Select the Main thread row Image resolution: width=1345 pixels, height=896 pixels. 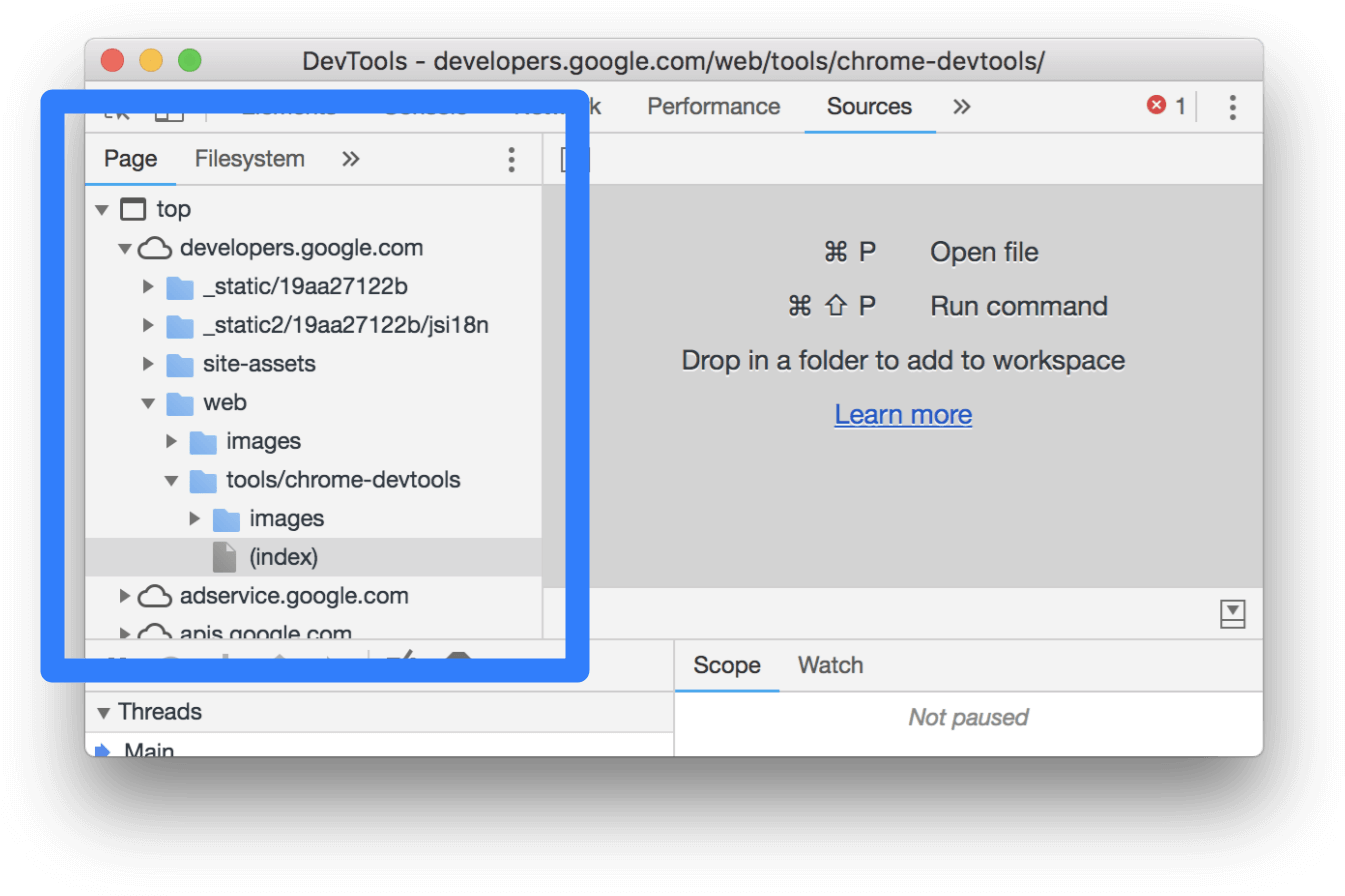point(379,746)
